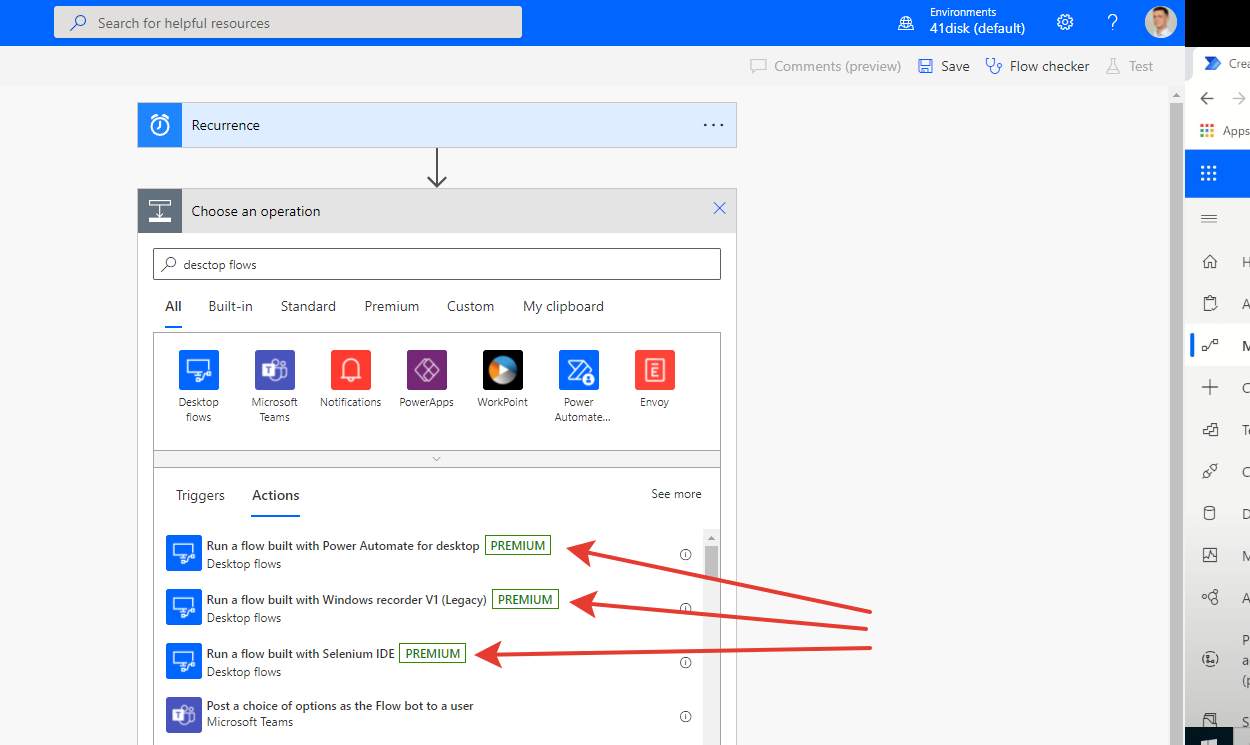1250x745 pixels.
Task: Select Run a flow built with Selenium IDE
Action: point(300,654)
